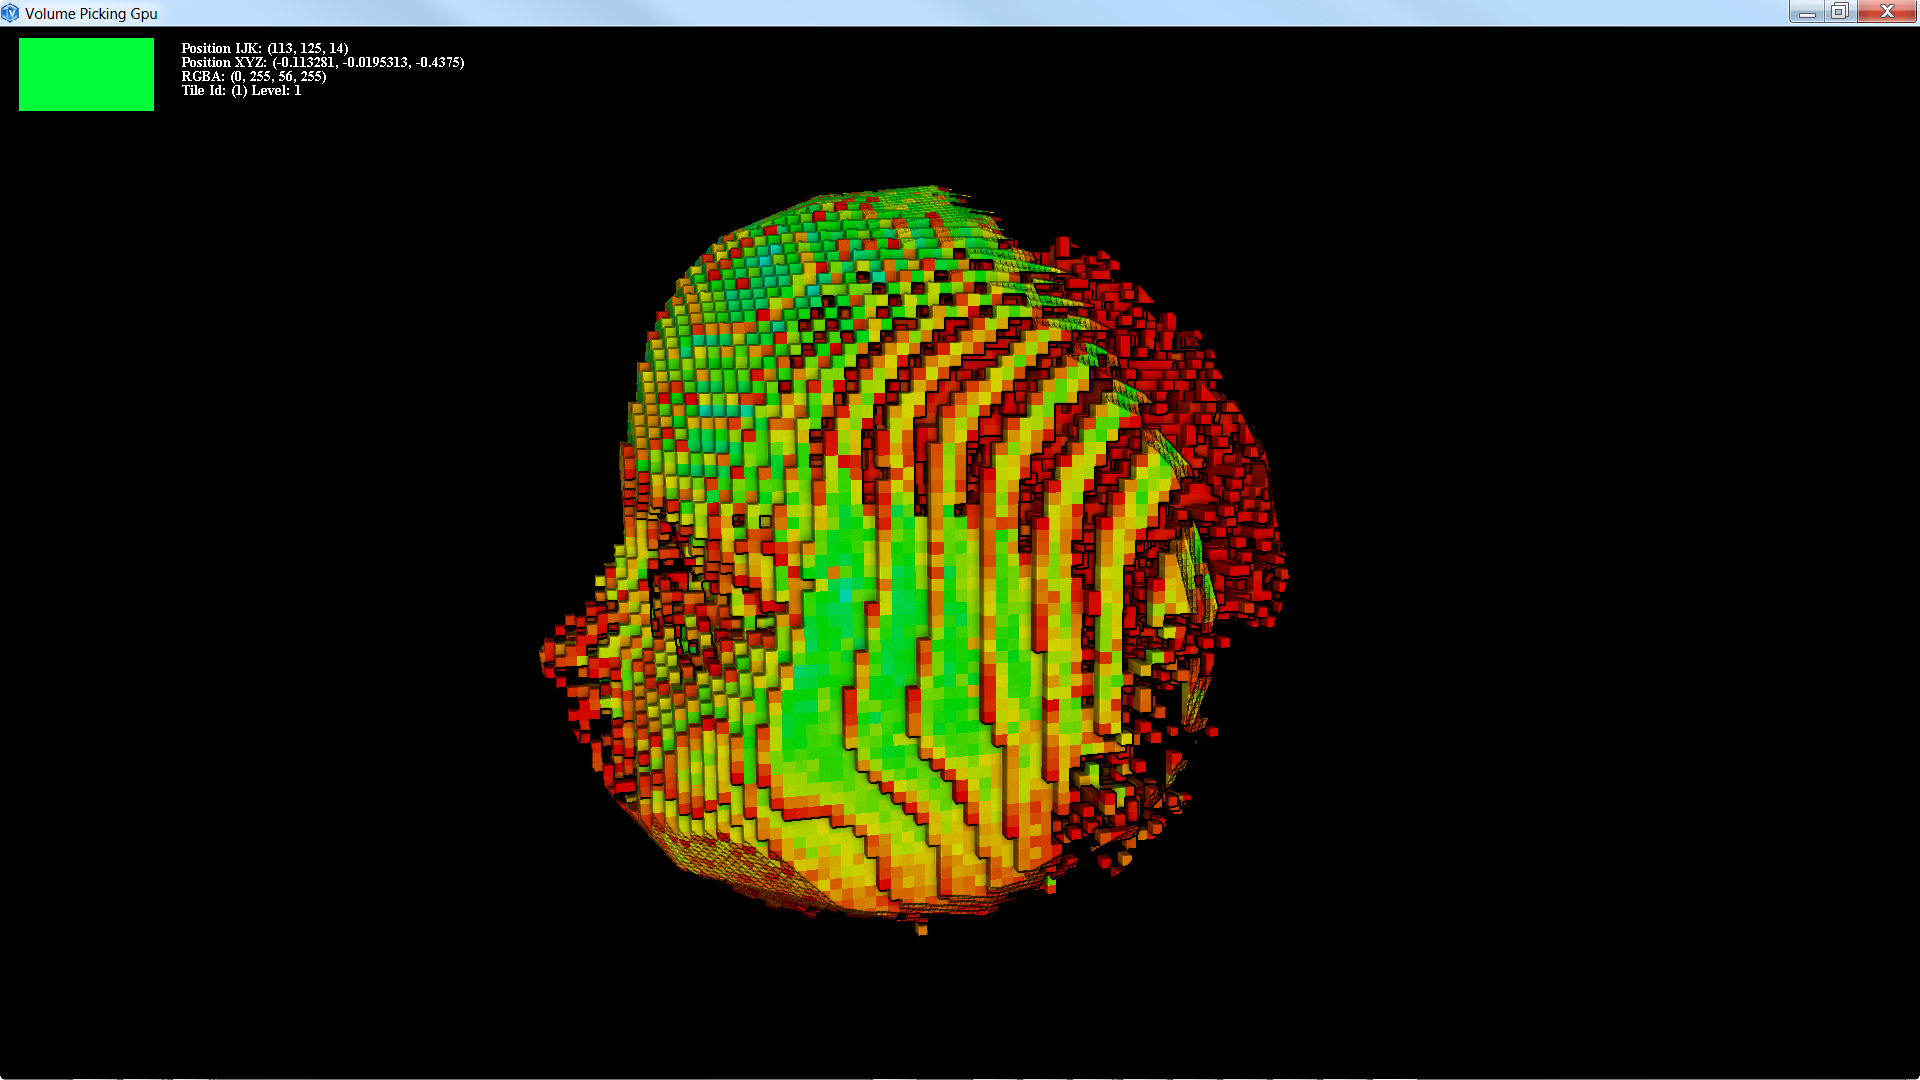Screen dimensions: 1920x1080
Task: Click the Tile Id Level text
Action: click(x=240, y=90)
